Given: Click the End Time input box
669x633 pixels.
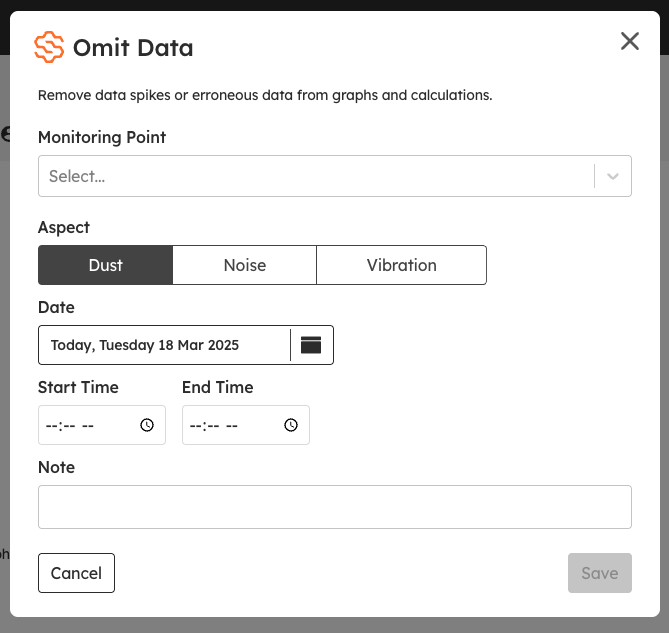Looking at the screenshot, I should pyautogui.click(x=246, y=425).
